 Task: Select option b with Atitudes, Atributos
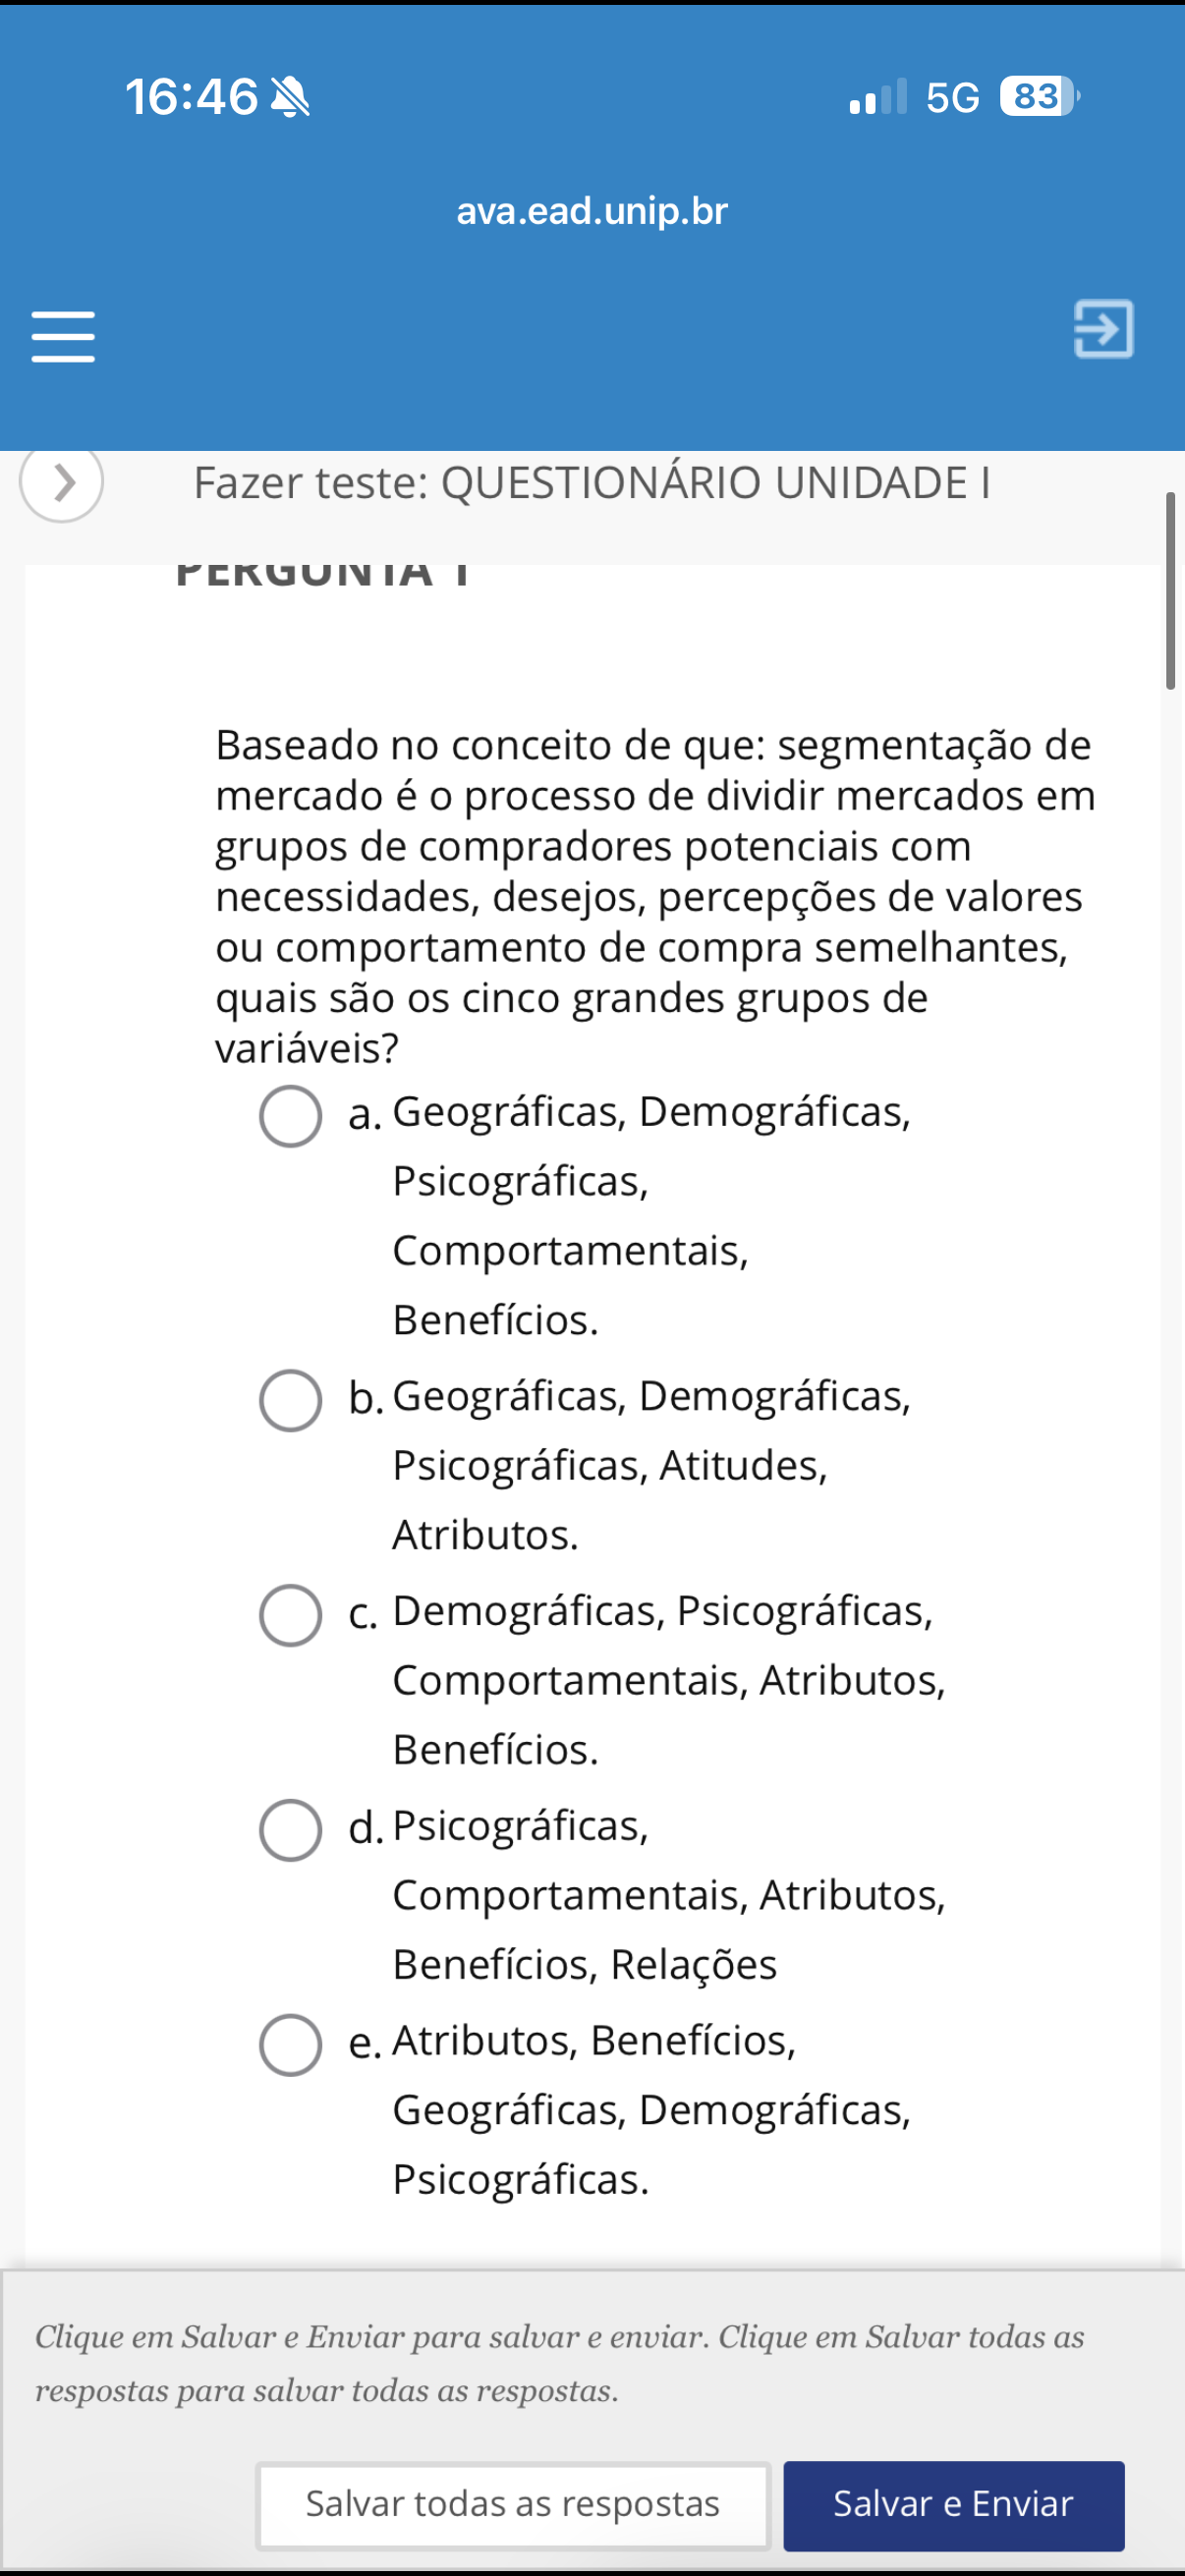tap(290, 1400)
